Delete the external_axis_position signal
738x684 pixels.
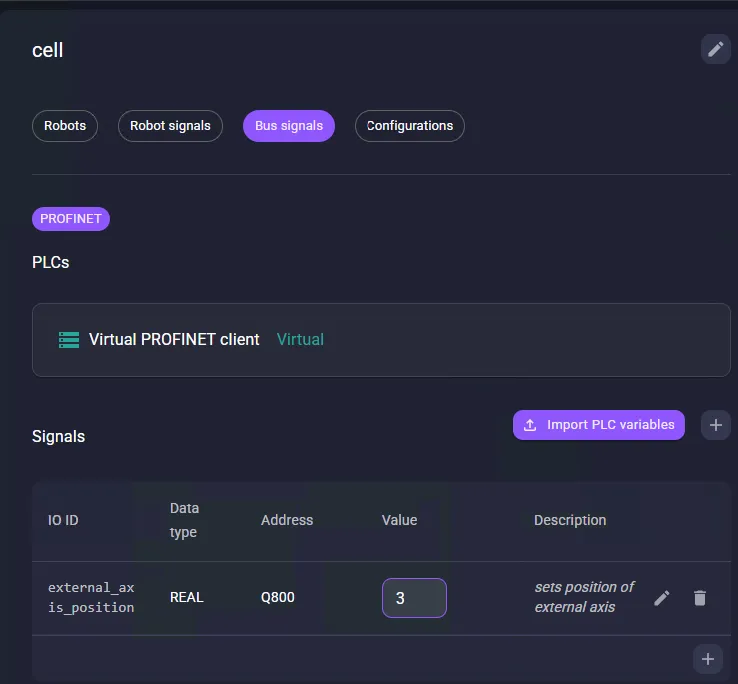coord(700,598)
